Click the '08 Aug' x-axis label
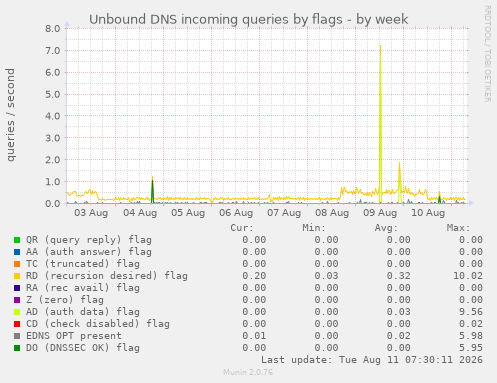Screen dimensions: 497x383 tap(332, 213)
